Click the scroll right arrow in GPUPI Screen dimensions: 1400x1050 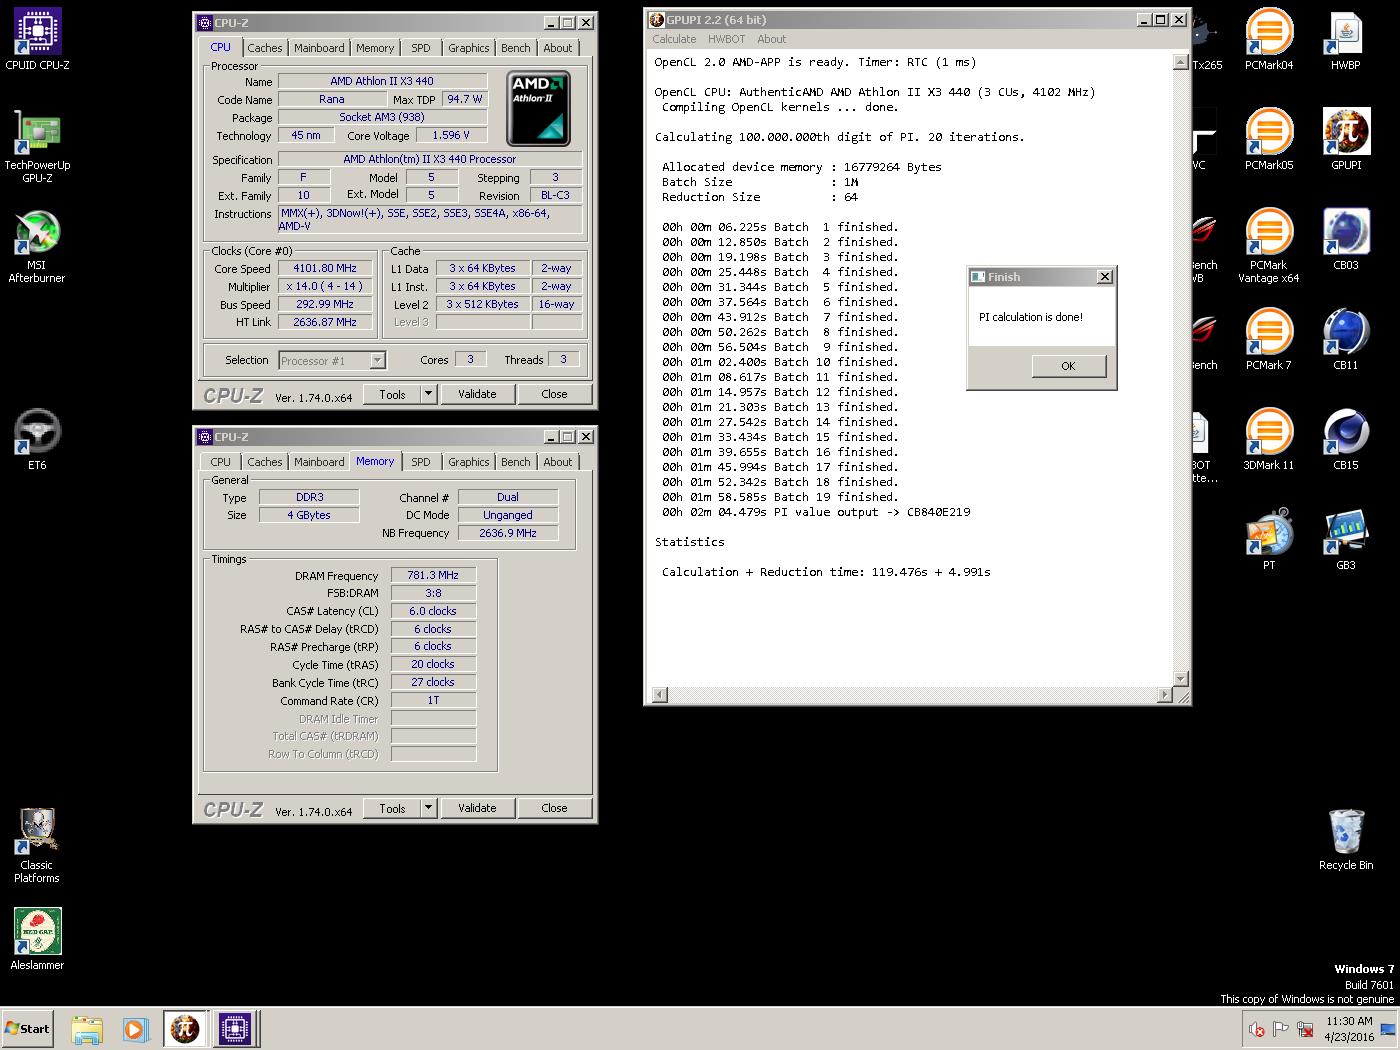(1165, 695)
